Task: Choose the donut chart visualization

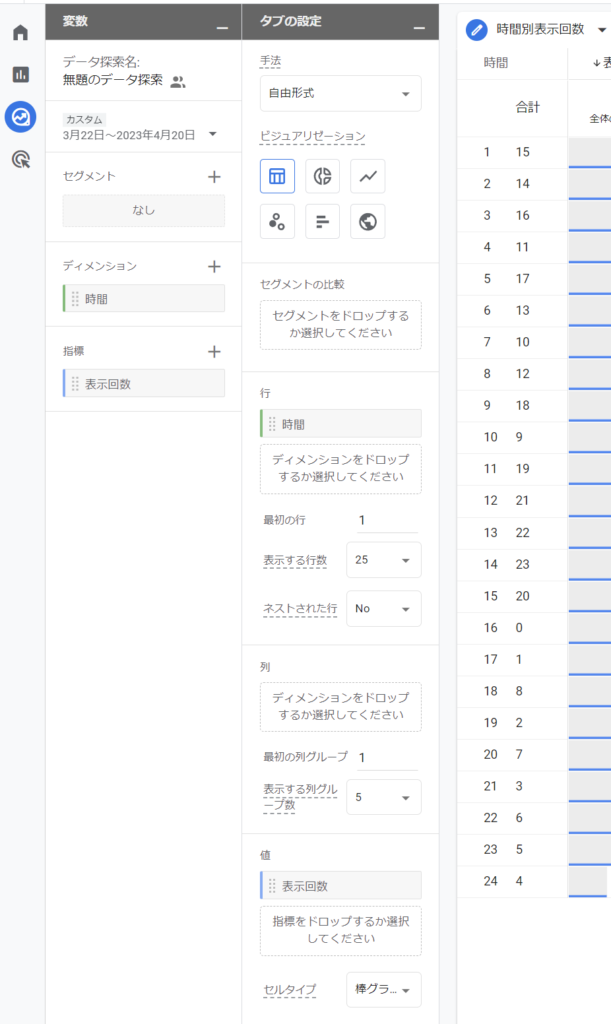Action: pos(322,176)
